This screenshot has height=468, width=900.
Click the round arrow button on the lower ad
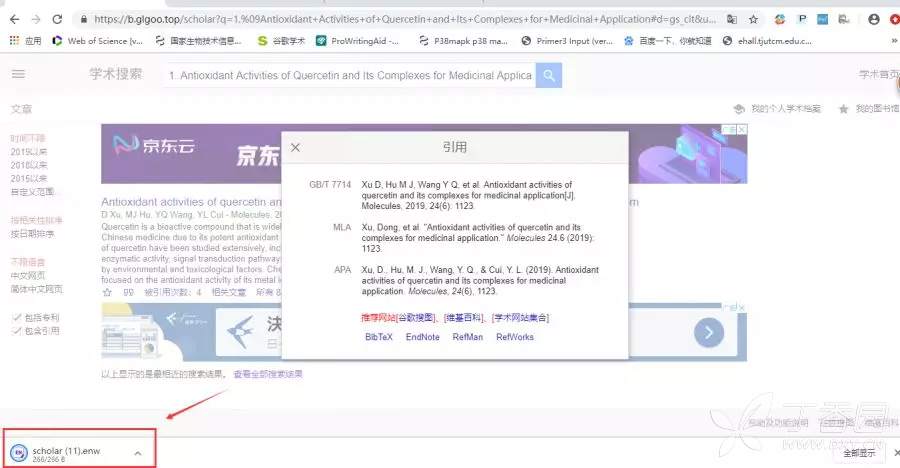point(709,332)
